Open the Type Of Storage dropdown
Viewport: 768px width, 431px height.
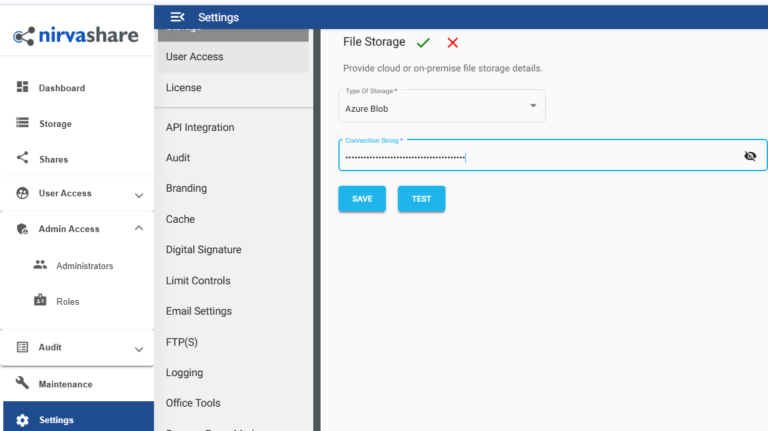[442, 106]
